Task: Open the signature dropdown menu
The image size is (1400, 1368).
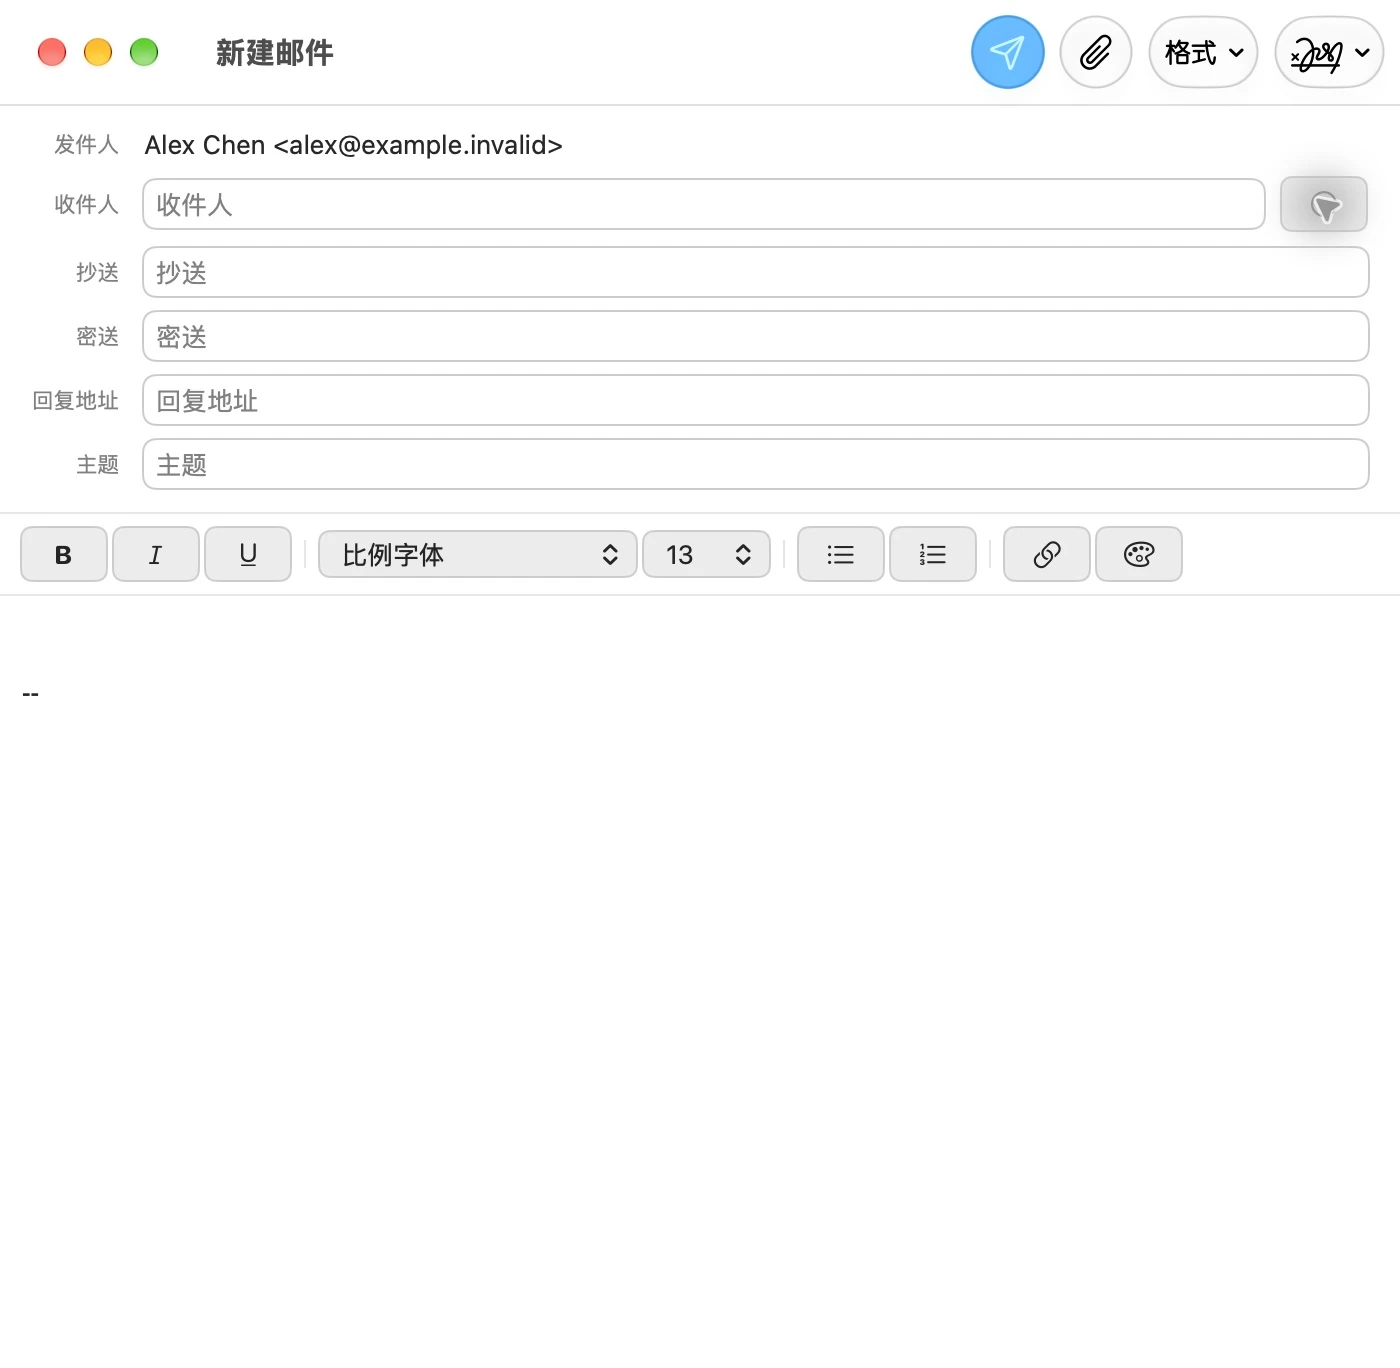Action: pos(1329,52)
